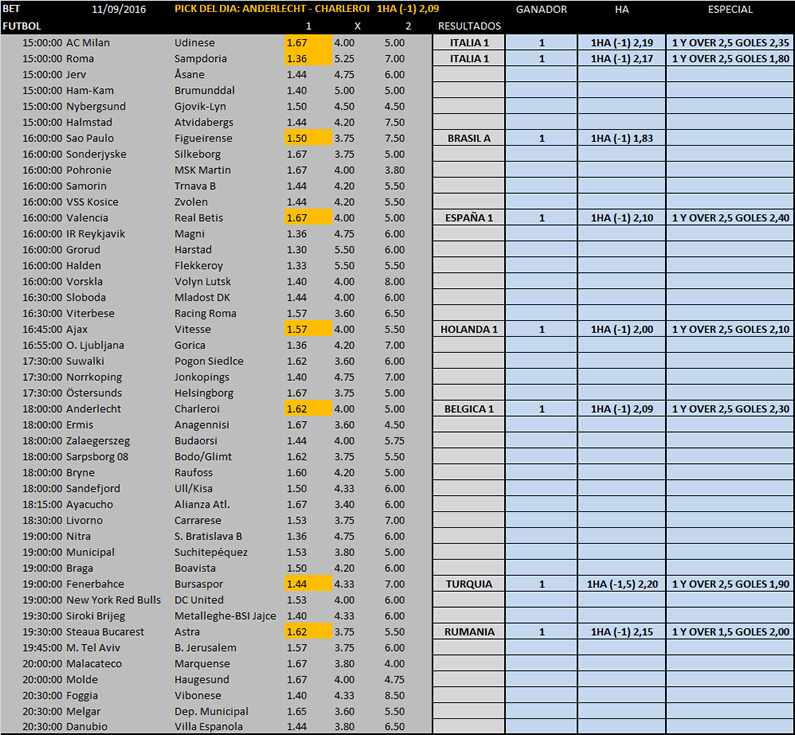Viewport: 795px width, 735px height.
Task: Click '1HA (-1) 2,00' handicap cell
Action: click(622, 329)
